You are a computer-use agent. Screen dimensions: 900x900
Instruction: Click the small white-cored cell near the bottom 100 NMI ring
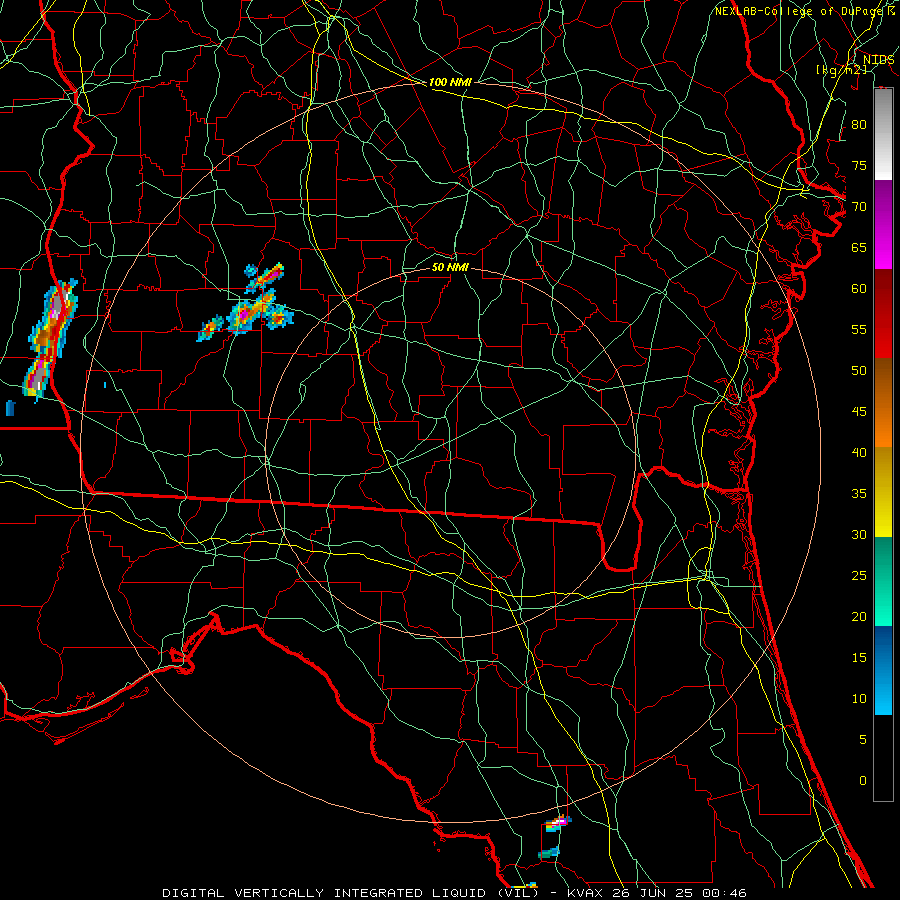coord(558,823)
